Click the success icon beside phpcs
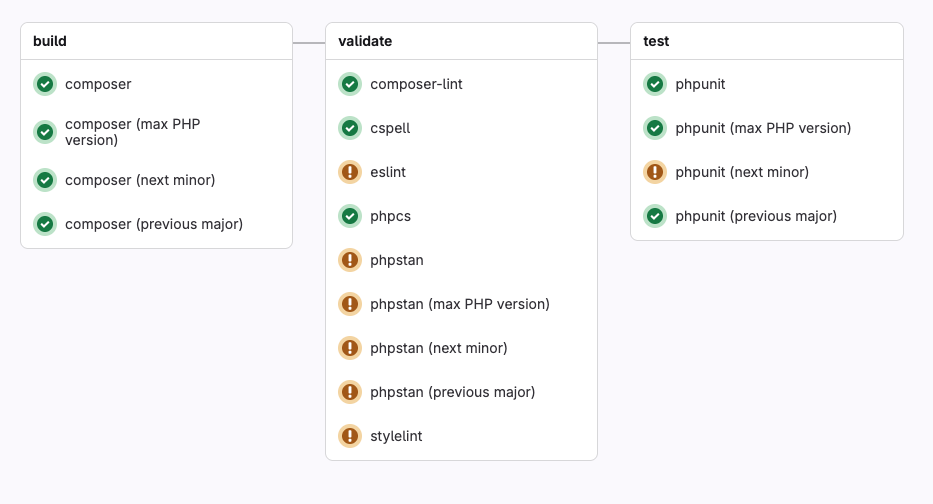 pyautogui.click(x=350, y=216)
